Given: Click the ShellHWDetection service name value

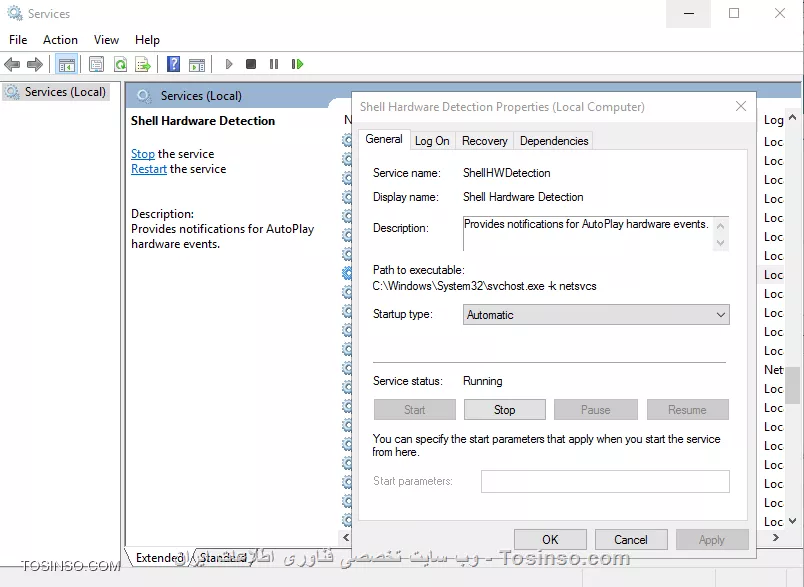Looking at the screenshot, I should tap(507, 173).
